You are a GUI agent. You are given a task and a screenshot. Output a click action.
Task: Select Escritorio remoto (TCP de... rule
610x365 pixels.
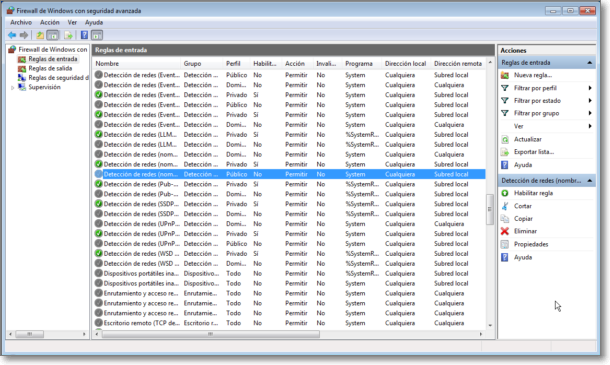(x=289, y=323)
